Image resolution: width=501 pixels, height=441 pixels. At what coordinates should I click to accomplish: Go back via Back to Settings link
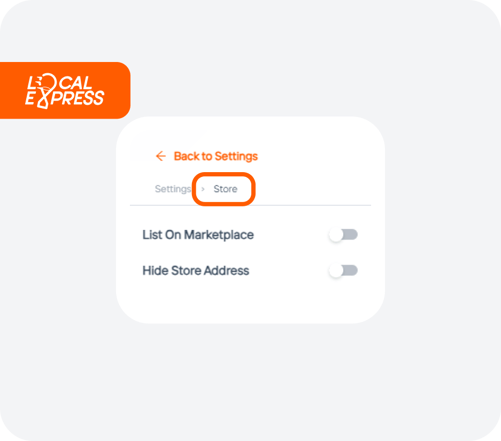pyautogui.click(x=207, y=156)
